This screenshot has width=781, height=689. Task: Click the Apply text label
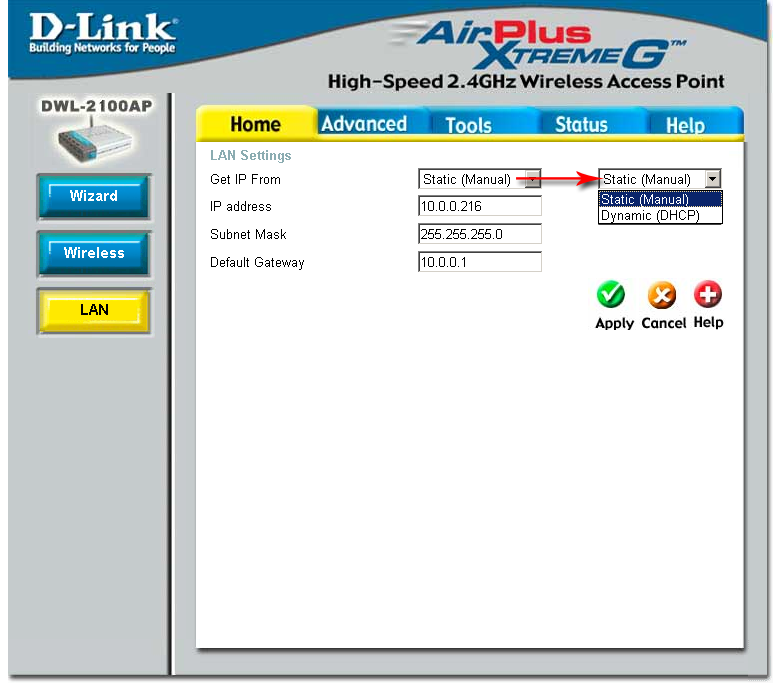coord(615,323)
